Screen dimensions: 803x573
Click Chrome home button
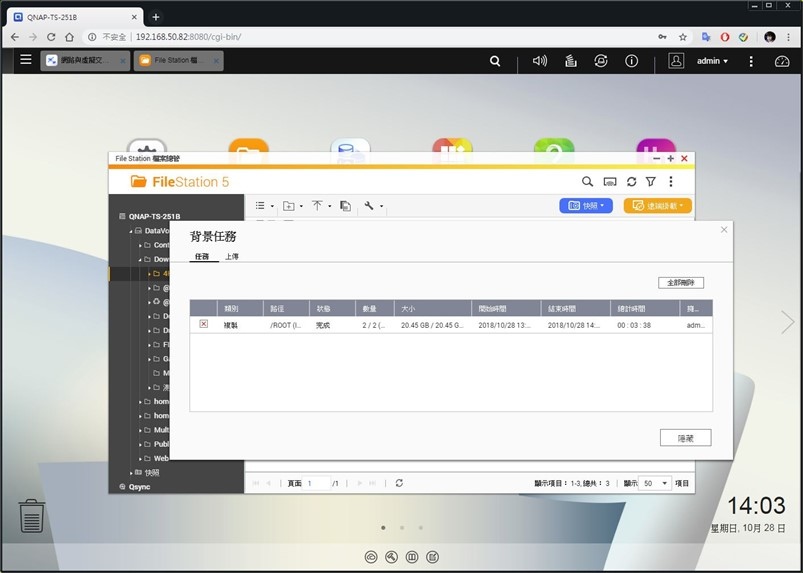coord(69,37)
